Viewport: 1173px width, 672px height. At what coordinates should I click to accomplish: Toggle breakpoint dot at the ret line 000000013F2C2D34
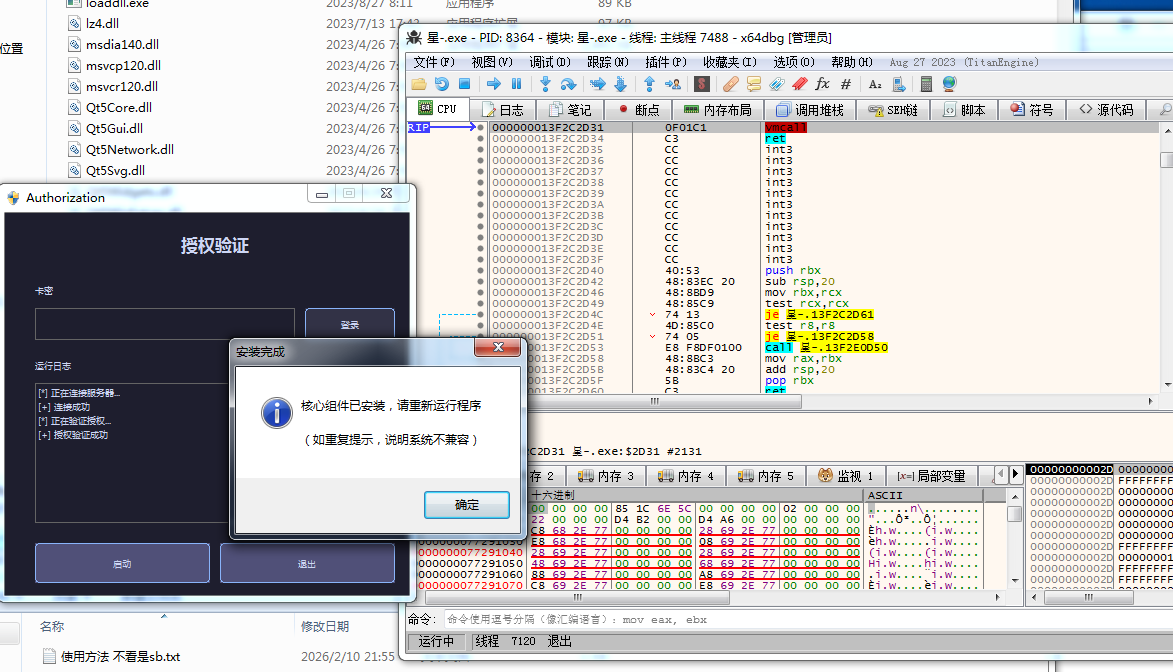pyautogui.click(x=481, y=139)
